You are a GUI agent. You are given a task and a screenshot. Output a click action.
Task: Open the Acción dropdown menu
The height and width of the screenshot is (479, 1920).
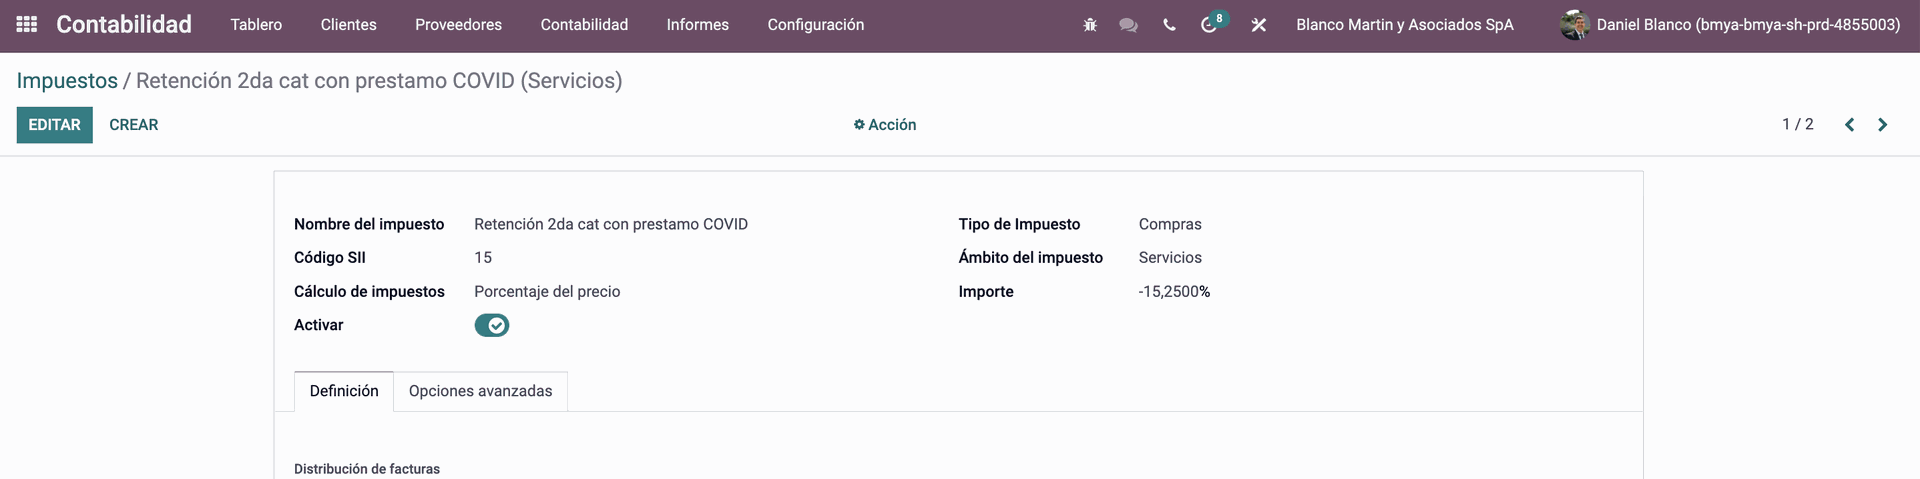pyautogui.click(x=885, y=125)
